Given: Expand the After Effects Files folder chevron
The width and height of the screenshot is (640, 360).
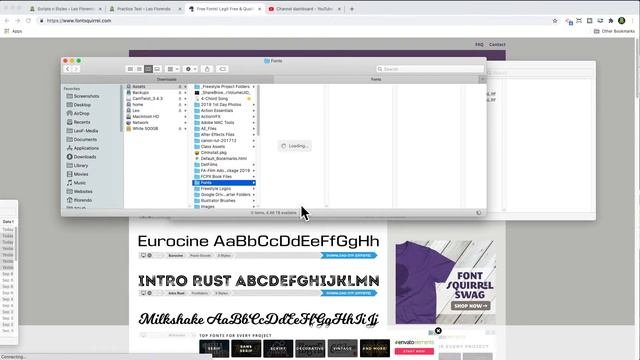Looking at the screenshot, I should coord(253,134).
